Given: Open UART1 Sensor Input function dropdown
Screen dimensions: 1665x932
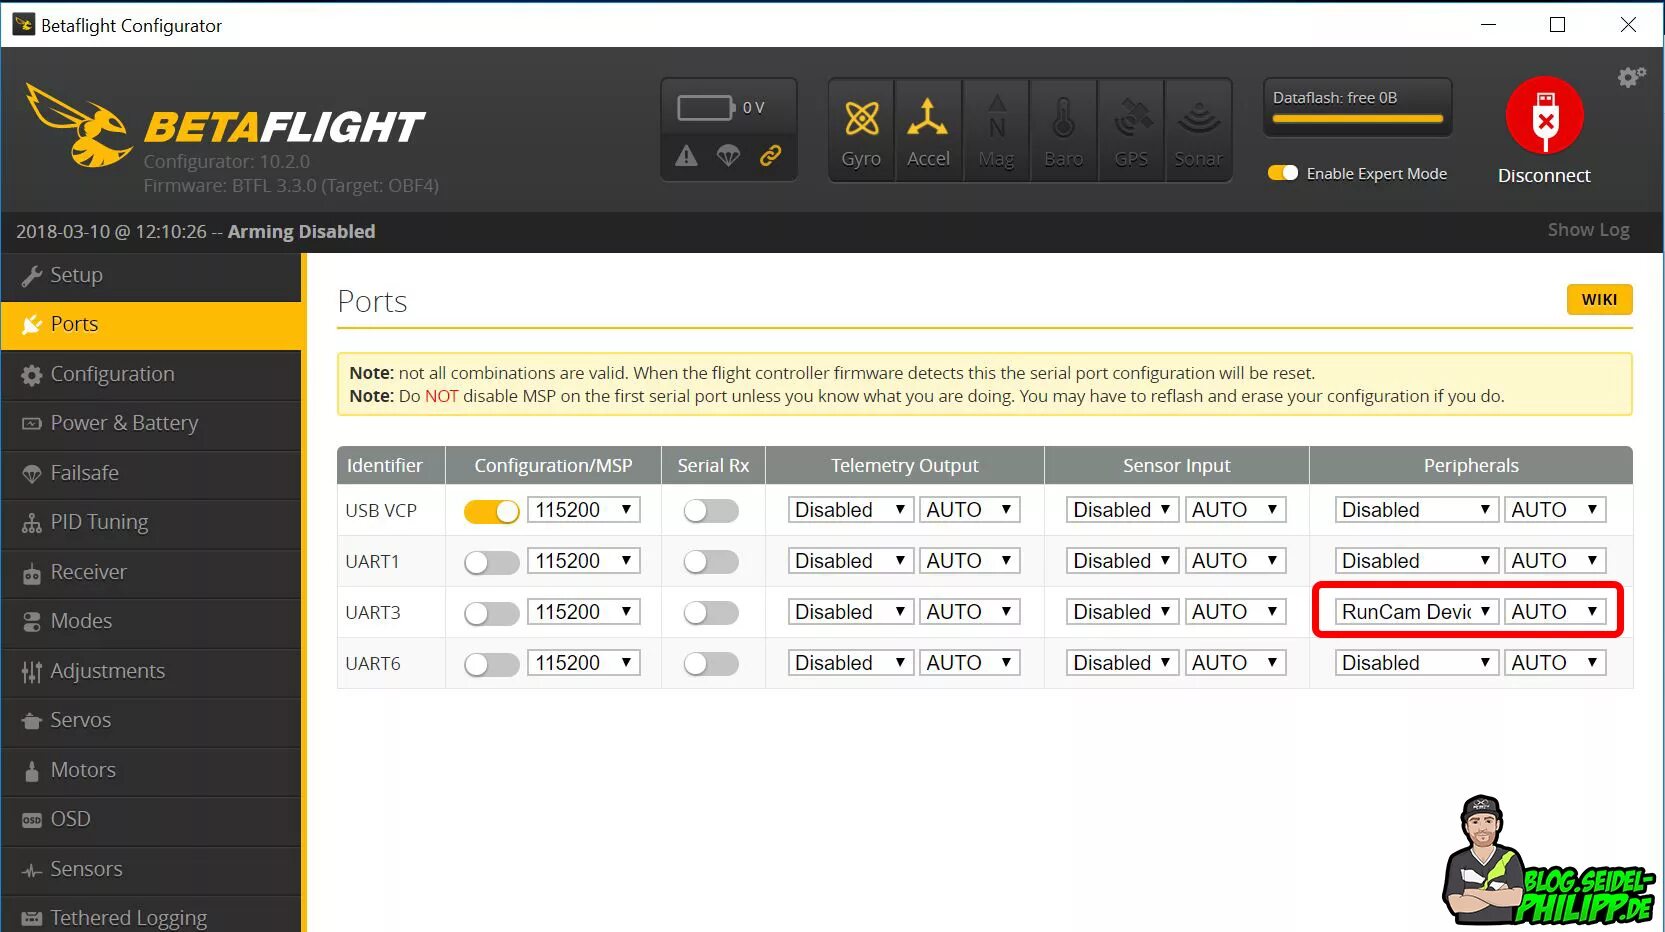Looking at the screenshot, I should 1122,561.
